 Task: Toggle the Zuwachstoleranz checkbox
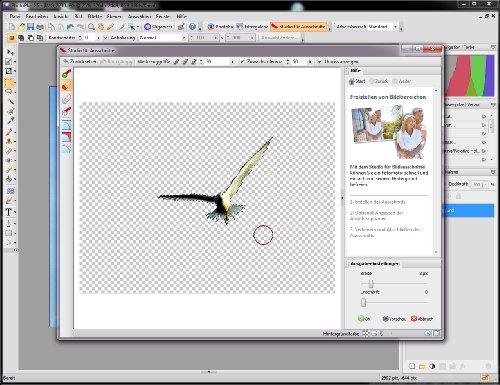[243, 62]
